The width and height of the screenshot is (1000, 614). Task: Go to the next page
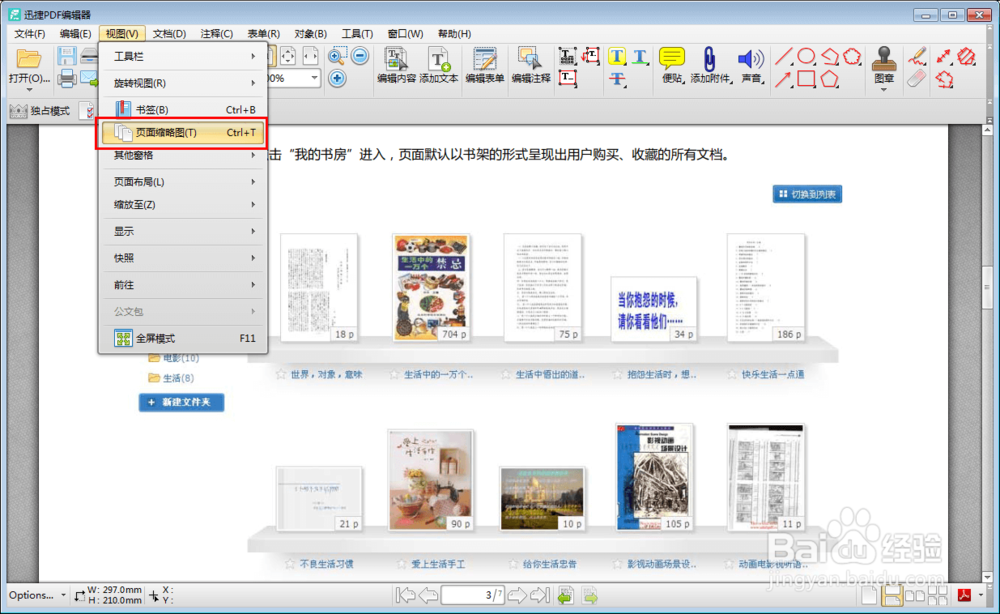pos(517,596)
